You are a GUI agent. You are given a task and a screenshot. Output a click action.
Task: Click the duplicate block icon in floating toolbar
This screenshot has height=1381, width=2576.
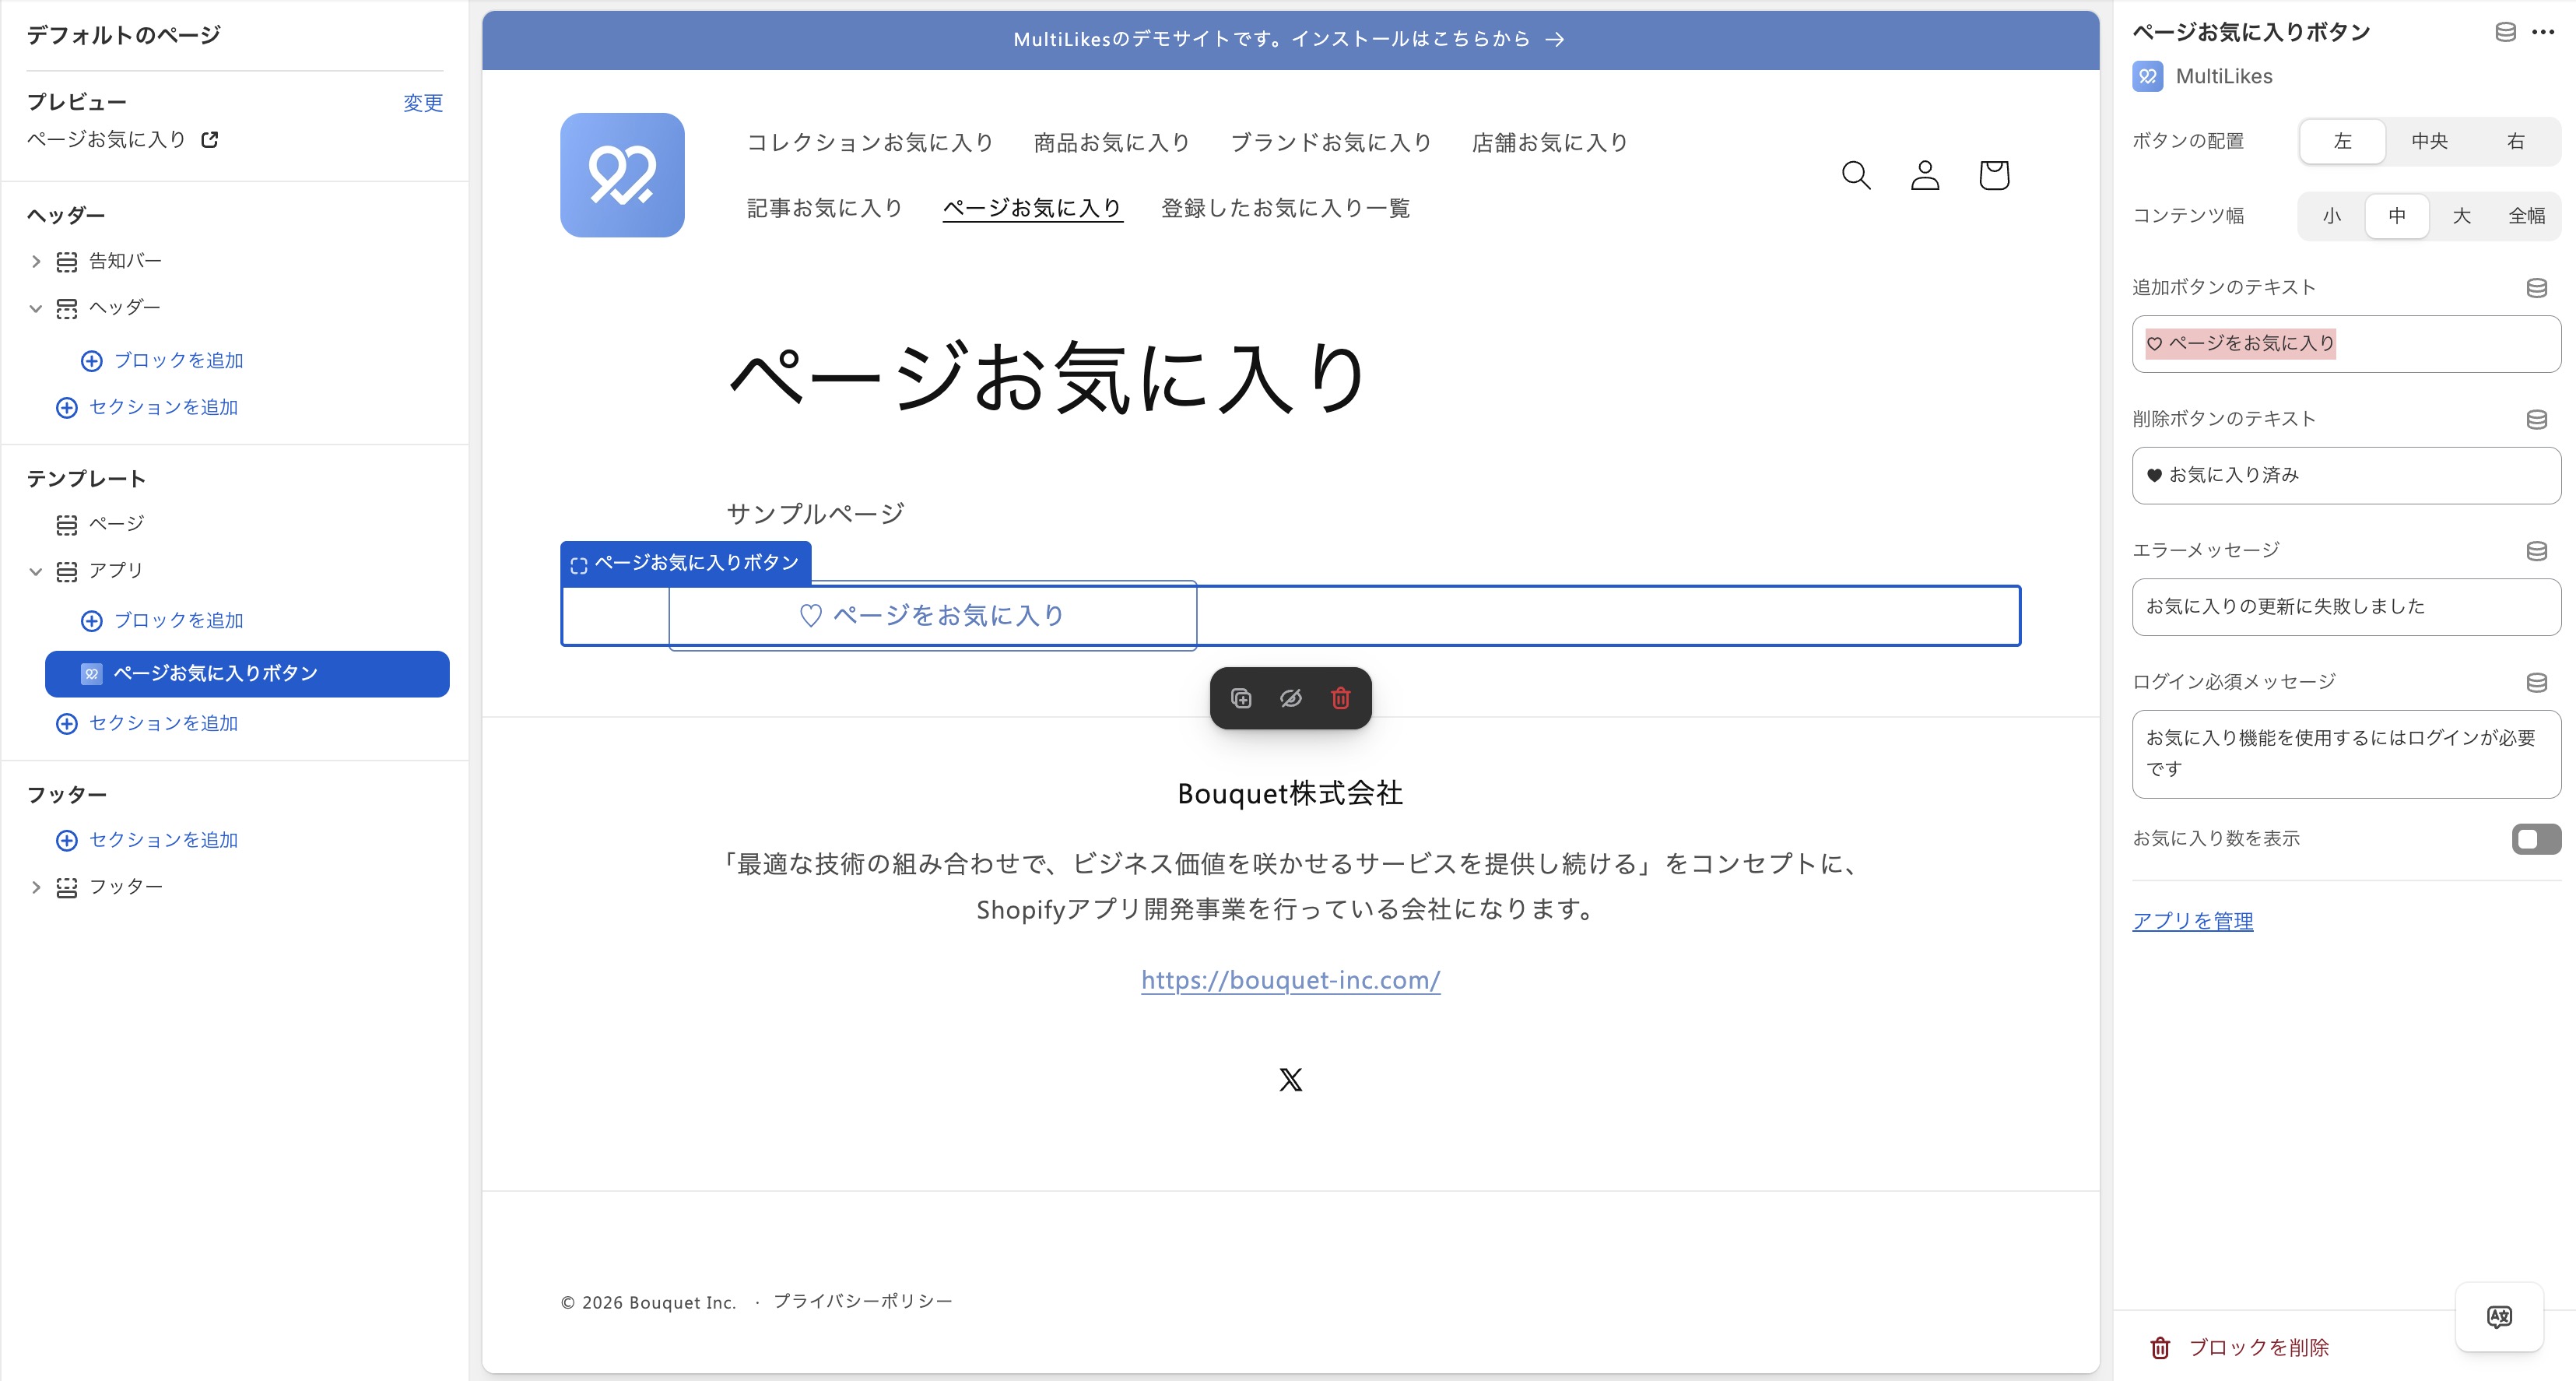(1241, 698)
